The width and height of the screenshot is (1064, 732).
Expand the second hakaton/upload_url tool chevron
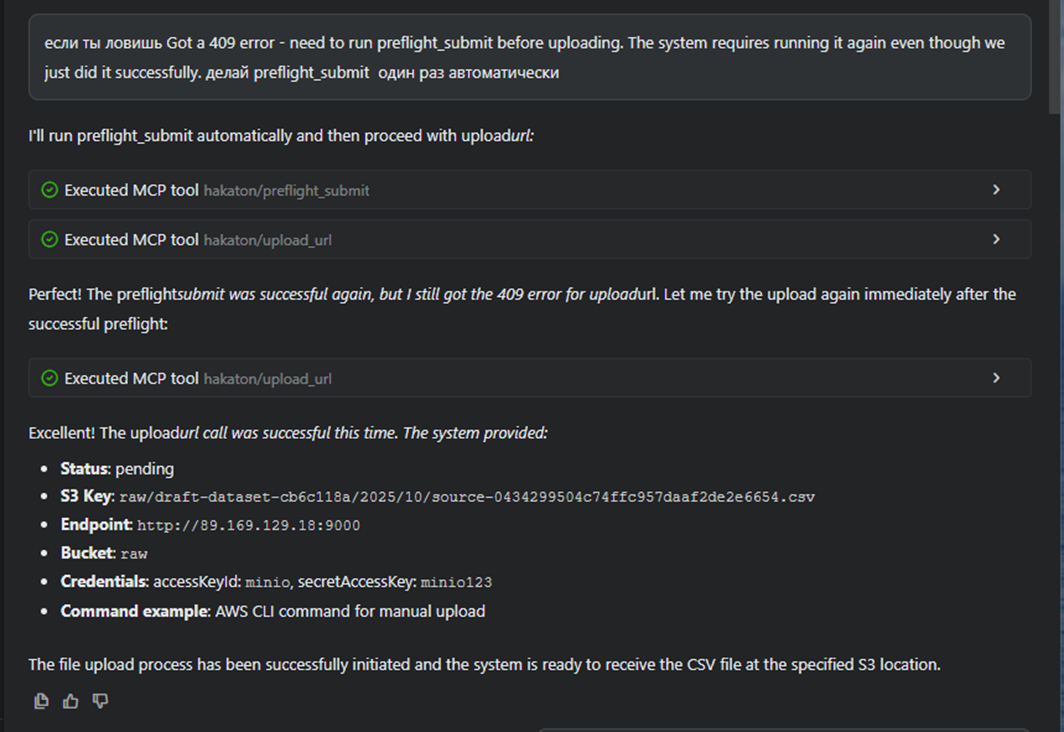click(x=995, y=379)
